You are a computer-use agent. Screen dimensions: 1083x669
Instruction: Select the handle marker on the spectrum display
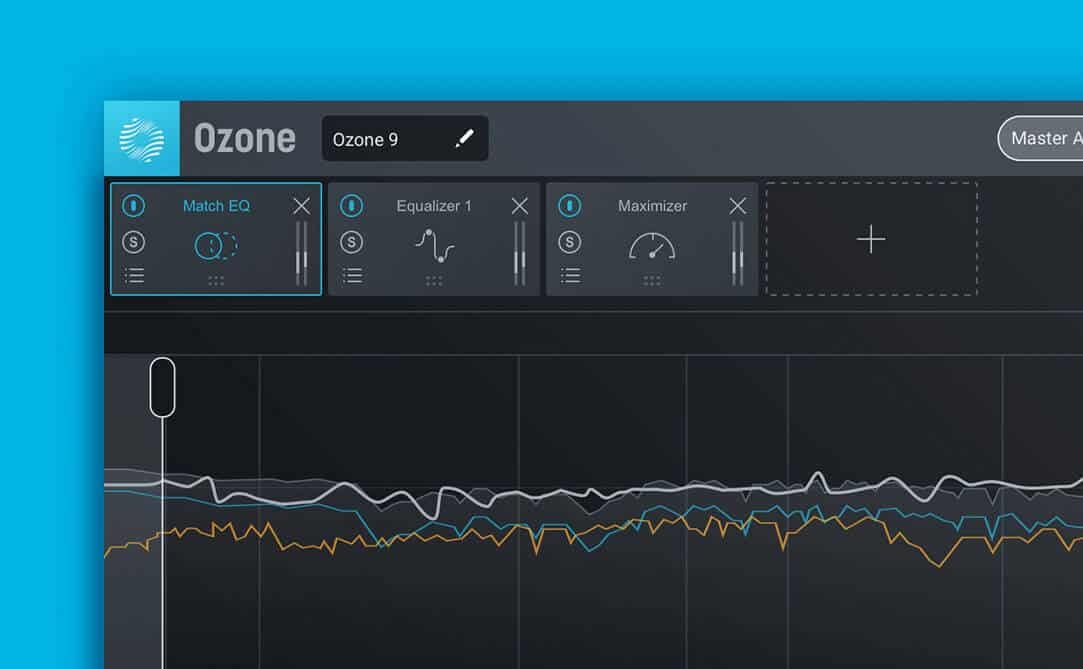coord(163,386)
